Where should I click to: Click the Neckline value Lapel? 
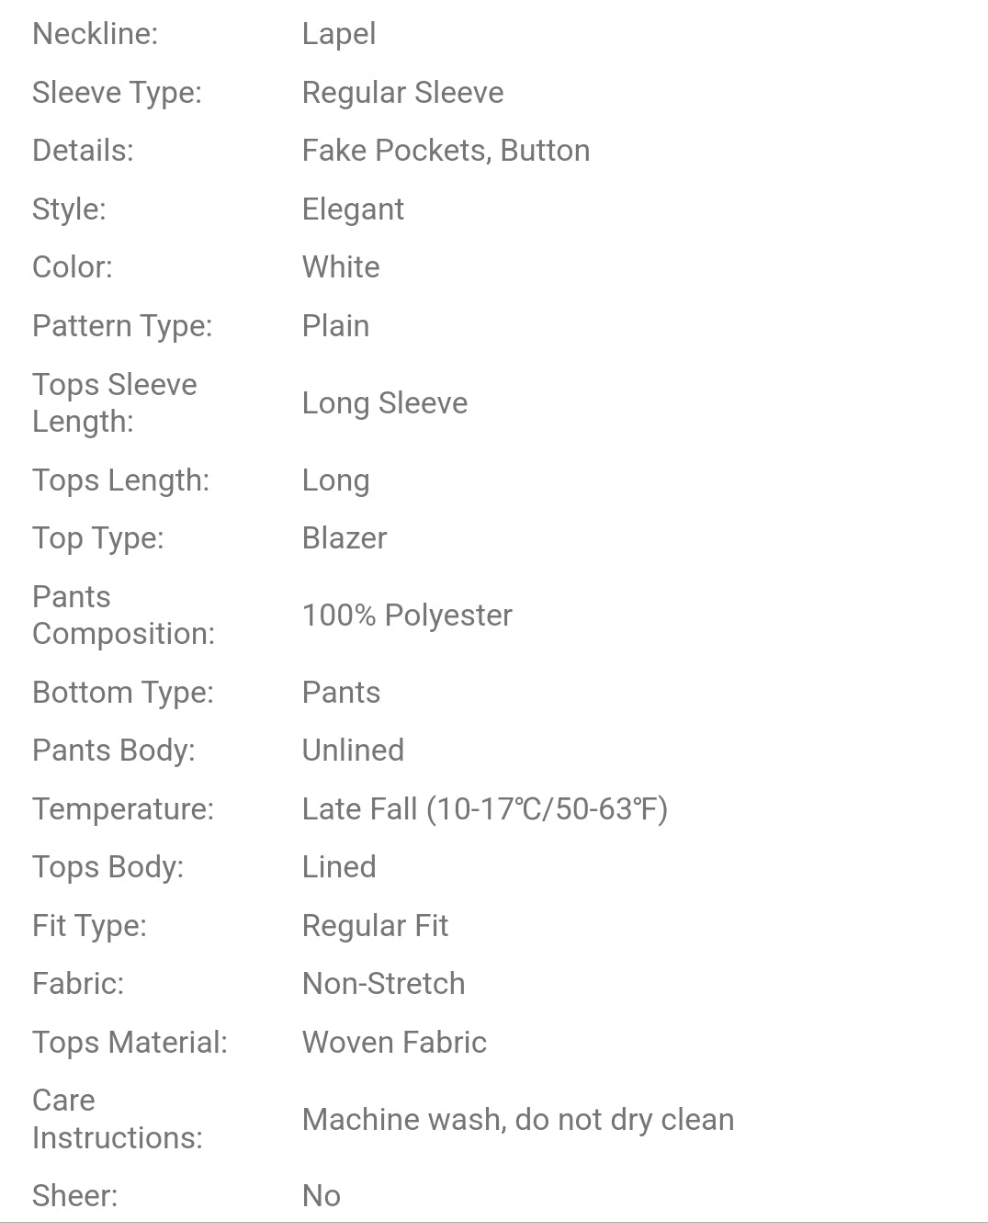[x=339, y=35]
